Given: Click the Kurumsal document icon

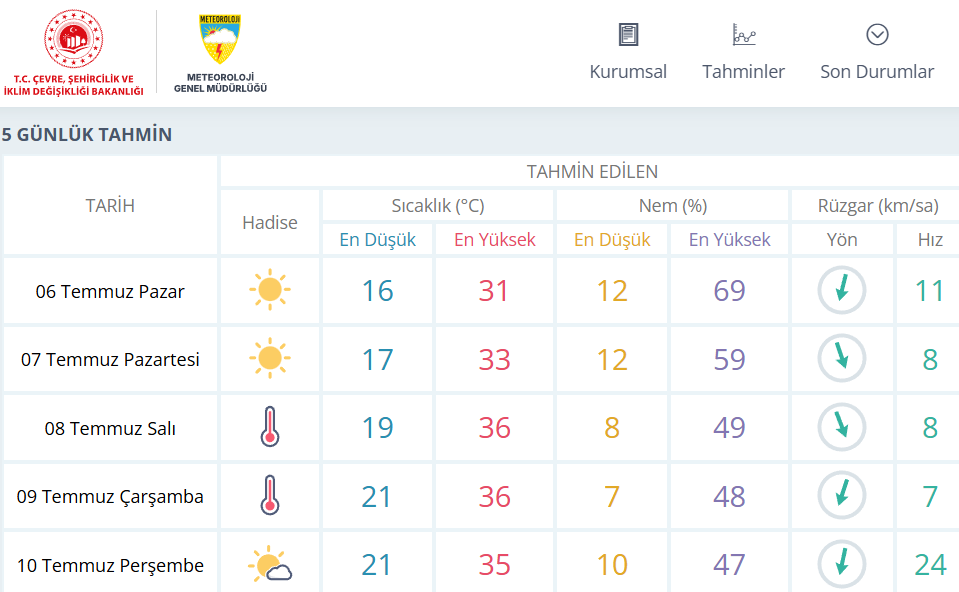Looking at the screenshot, I should click(x=628, y=34).
